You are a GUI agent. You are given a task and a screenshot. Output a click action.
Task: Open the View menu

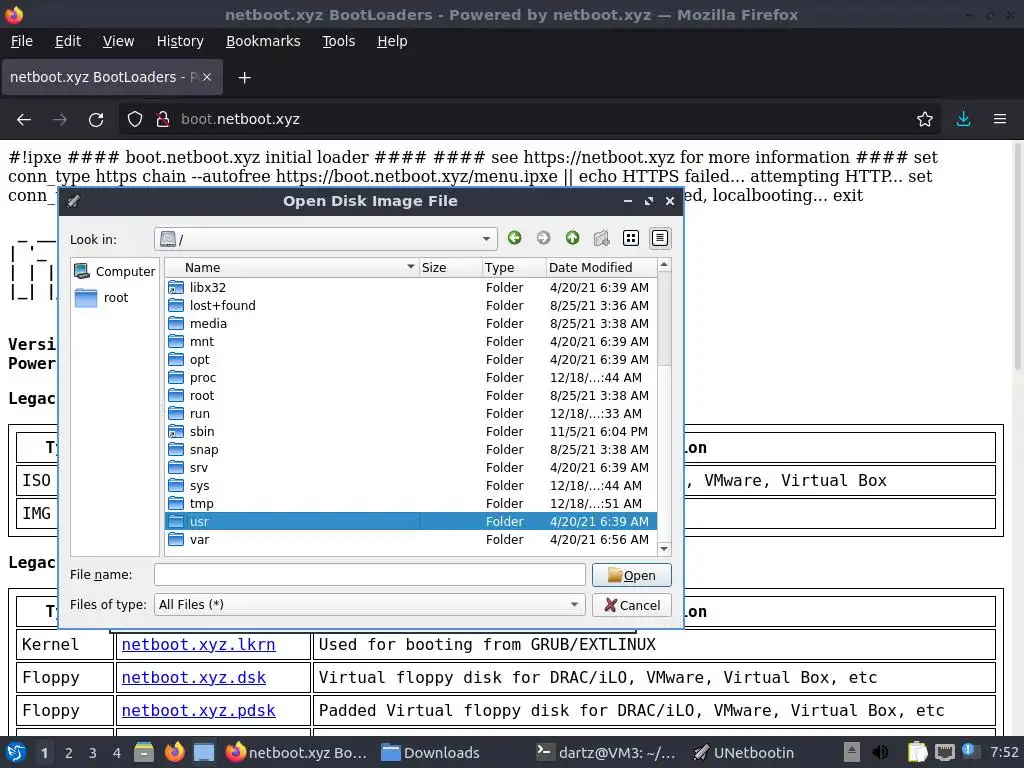pyautogui.click(x=118, y=41)
